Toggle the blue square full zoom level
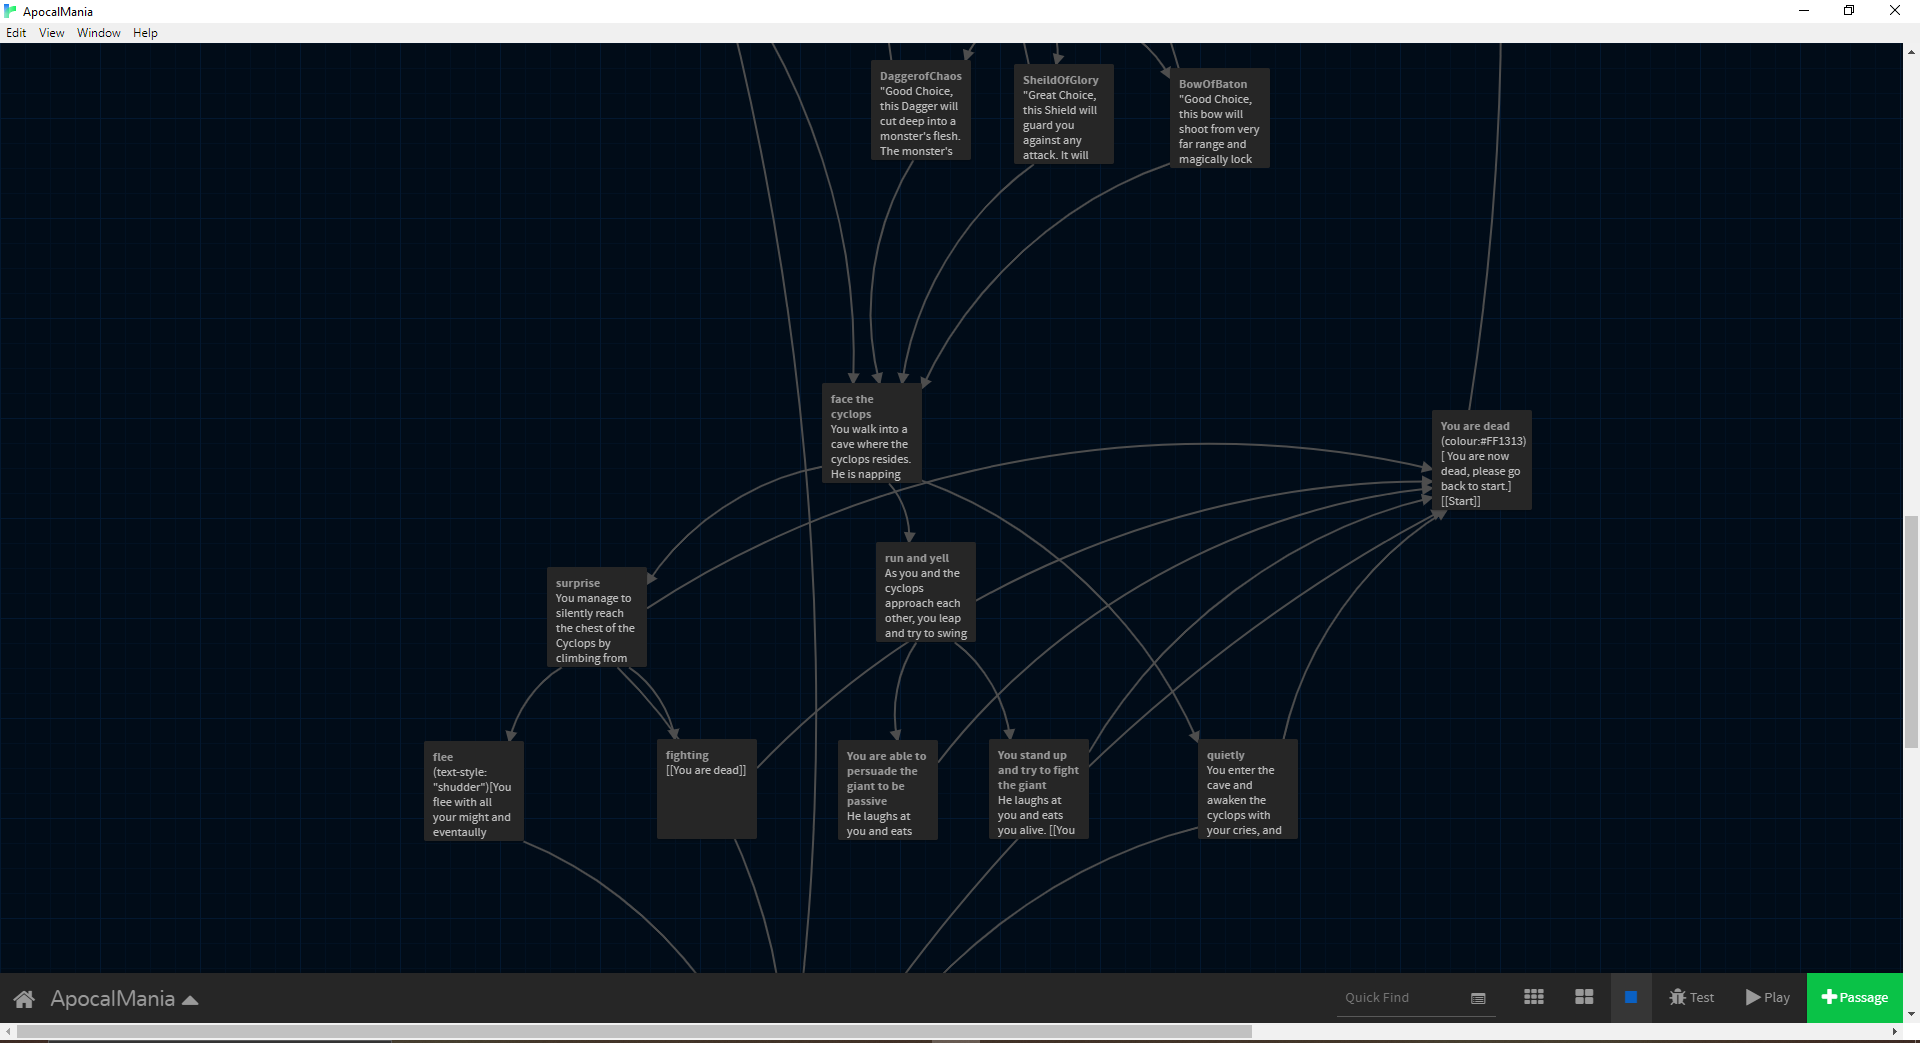Screen dimensions: 1920x1043 pos(1631,997)
